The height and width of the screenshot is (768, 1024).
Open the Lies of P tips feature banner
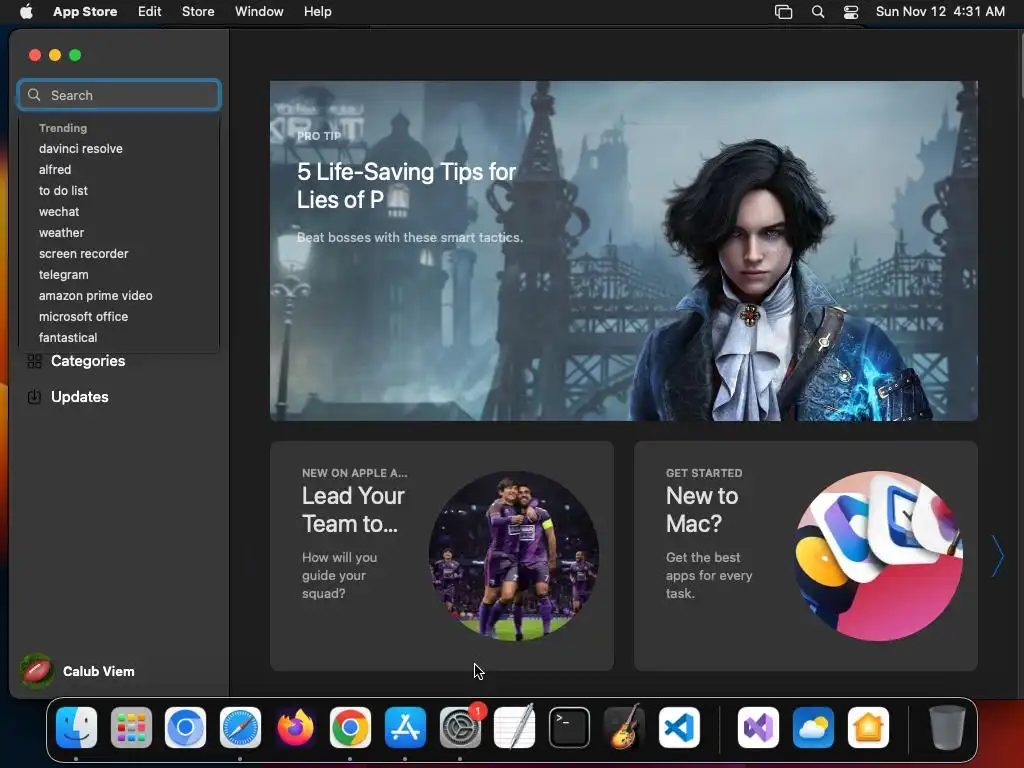[624, 251]
